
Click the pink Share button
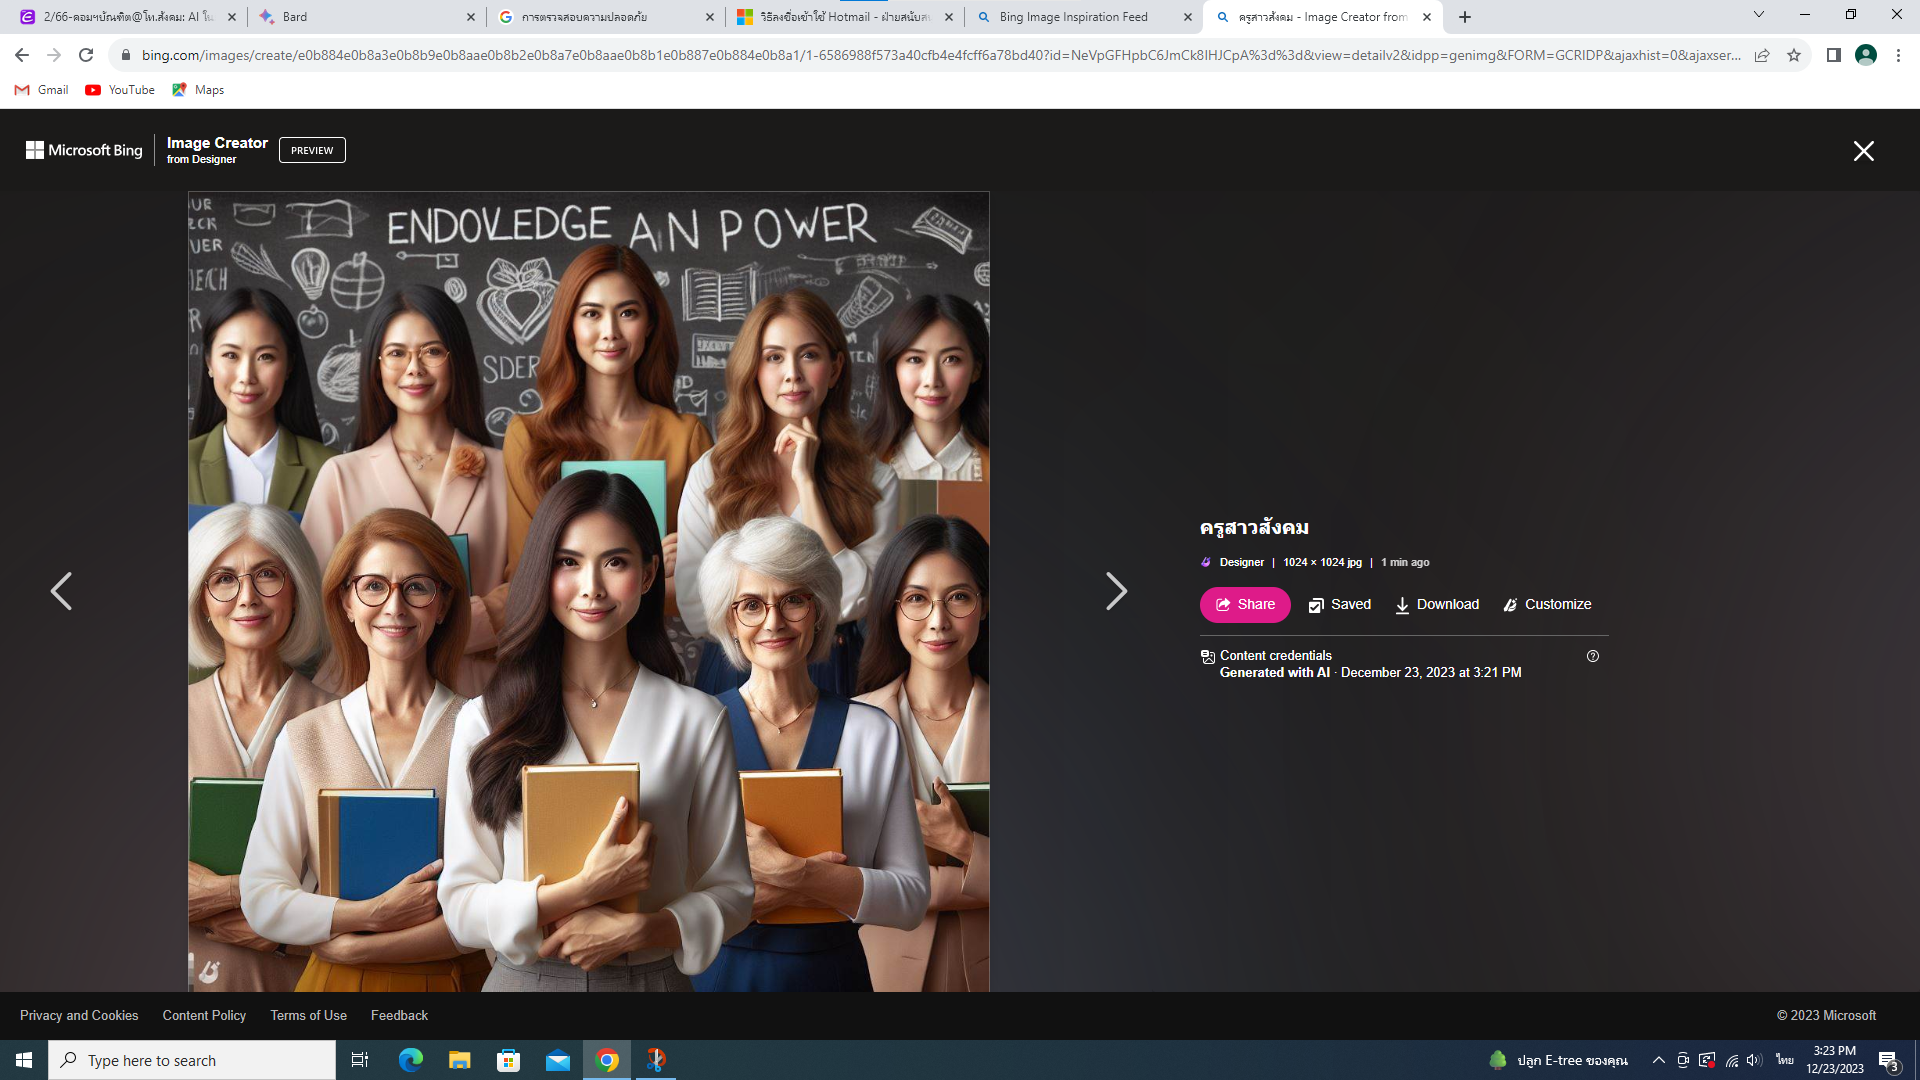[1245, 605]
